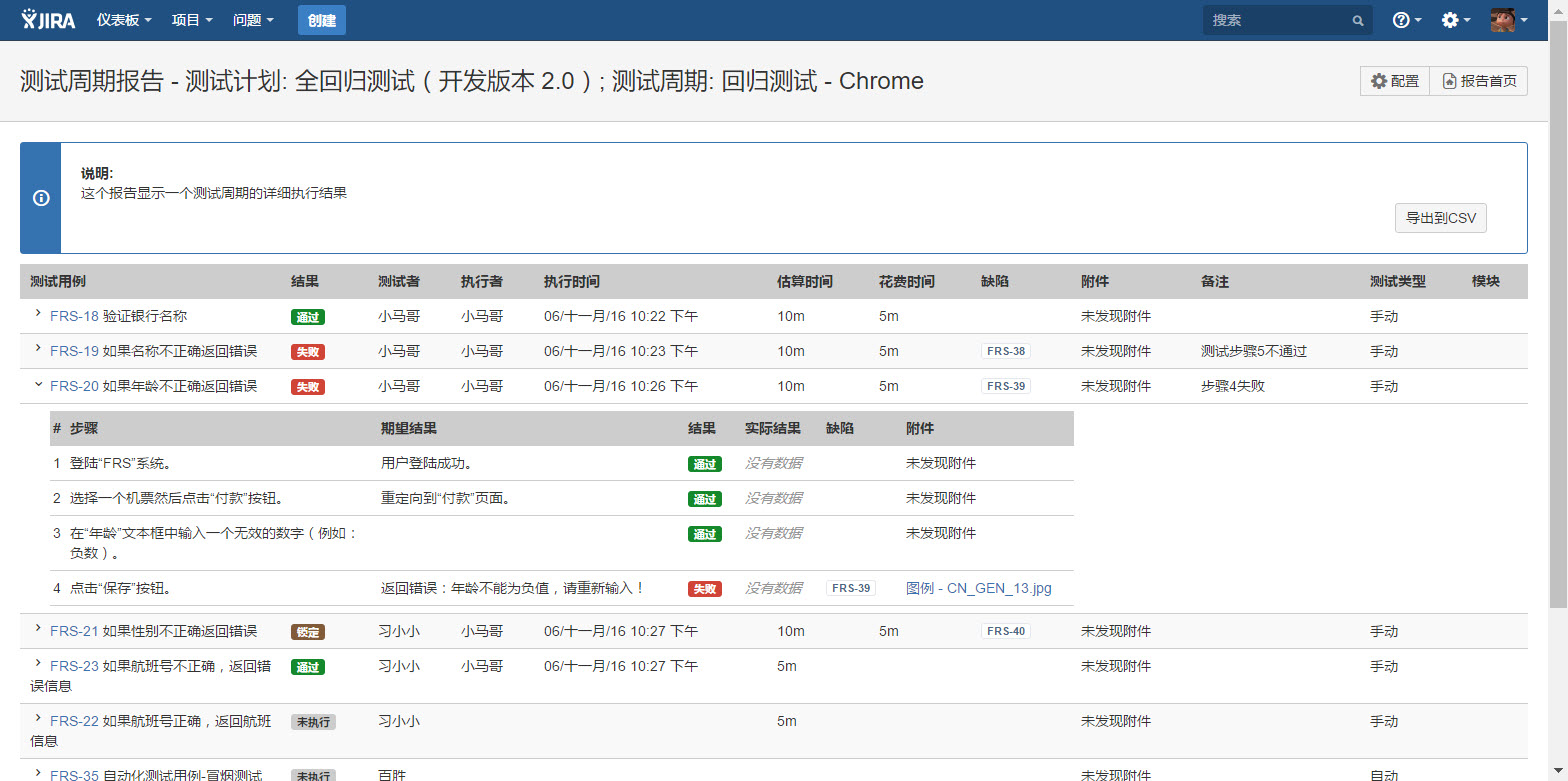This screenshot has height=781, width=1568.
Task: Open the FRS-22 issue link
Action: tap(74, 721)
